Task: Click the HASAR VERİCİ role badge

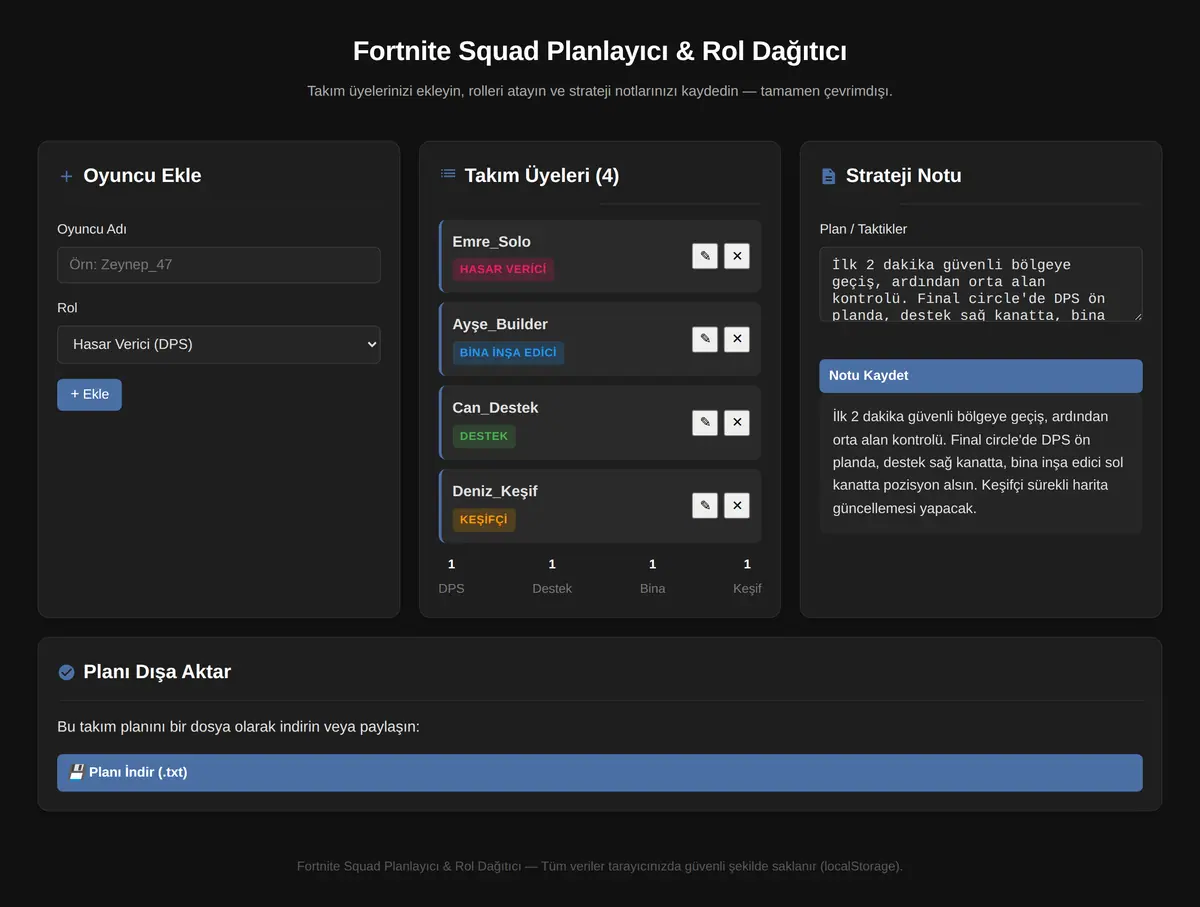Action: 503,269
